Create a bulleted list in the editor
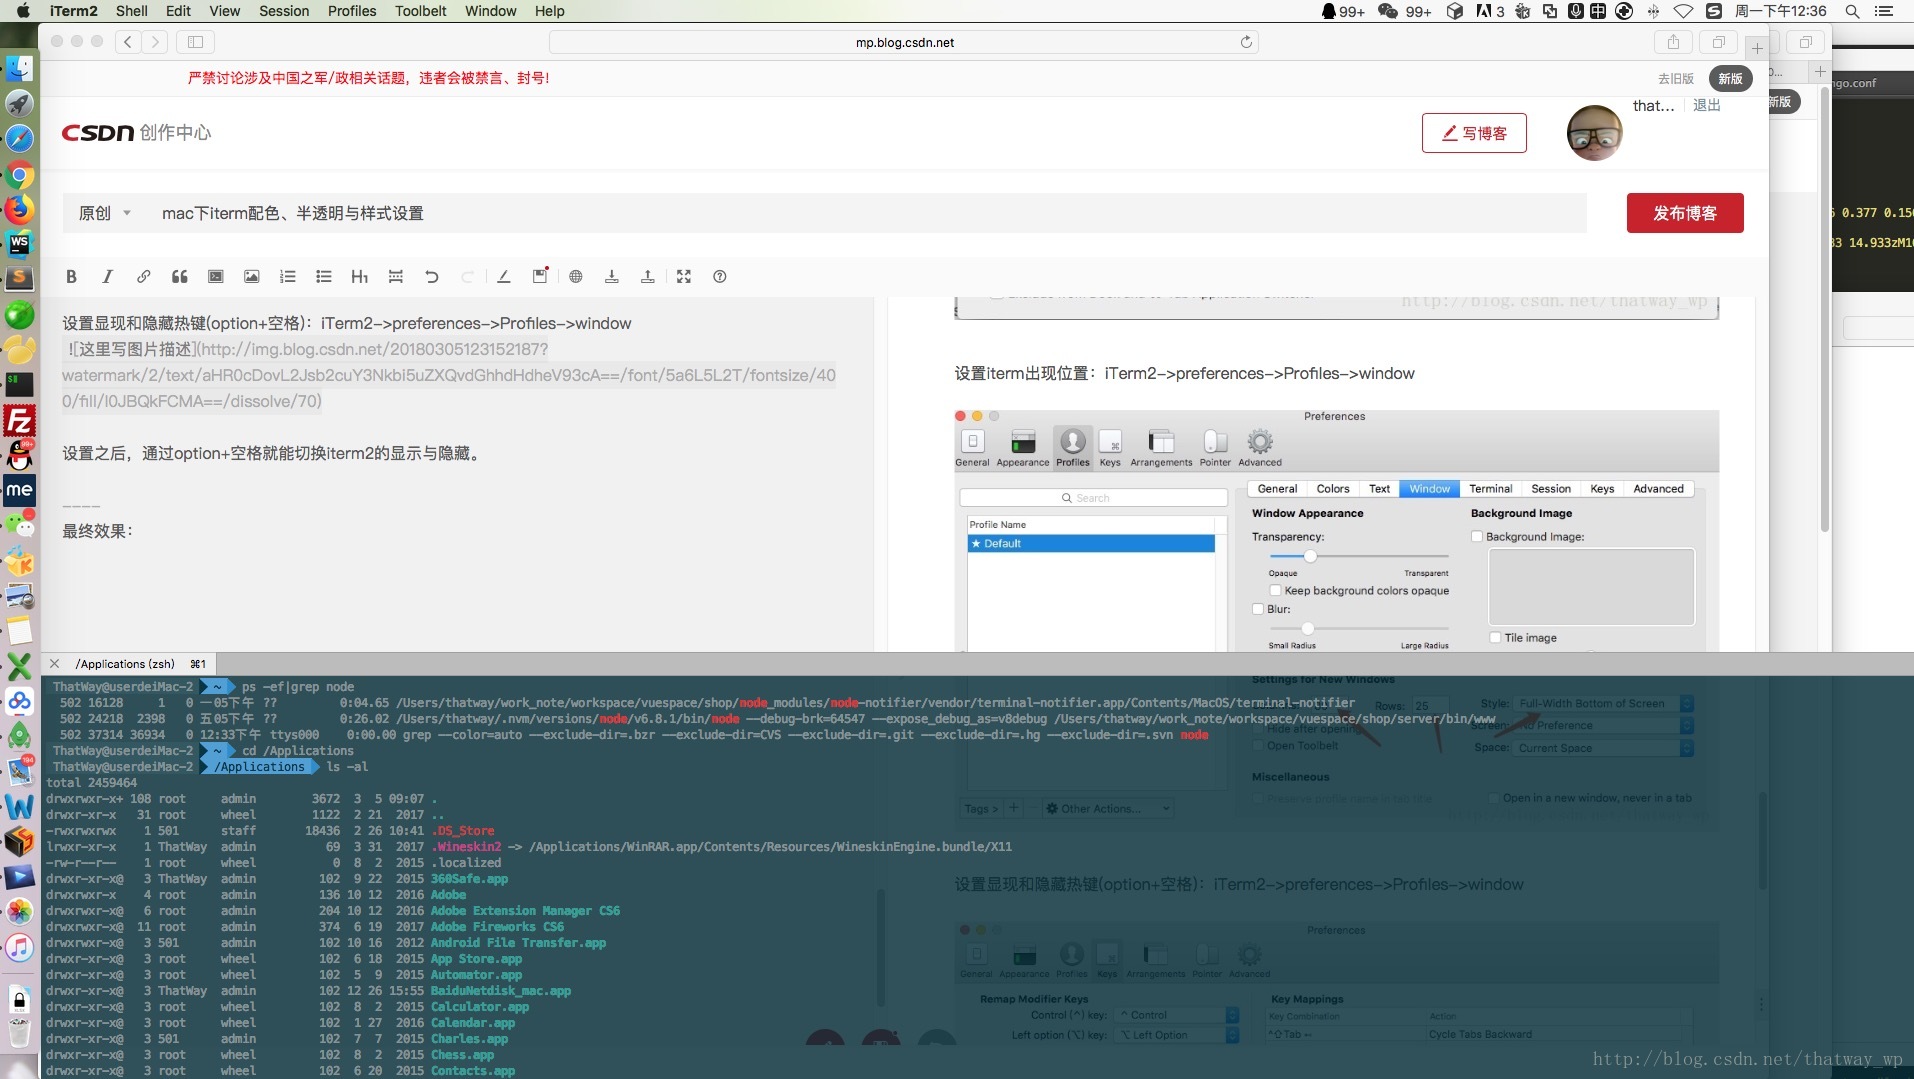This screenshot has height=1079, width=1914. click(x=323, y=277)
